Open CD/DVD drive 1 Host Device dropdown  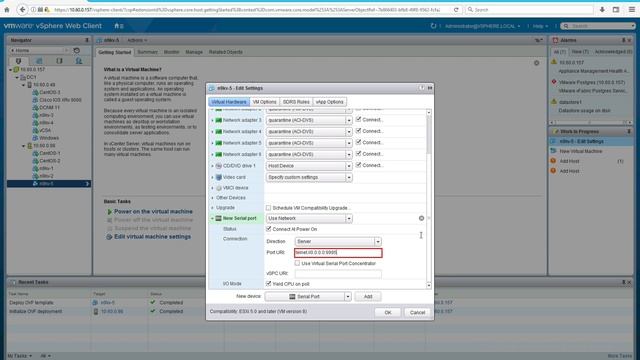point(309,166)
